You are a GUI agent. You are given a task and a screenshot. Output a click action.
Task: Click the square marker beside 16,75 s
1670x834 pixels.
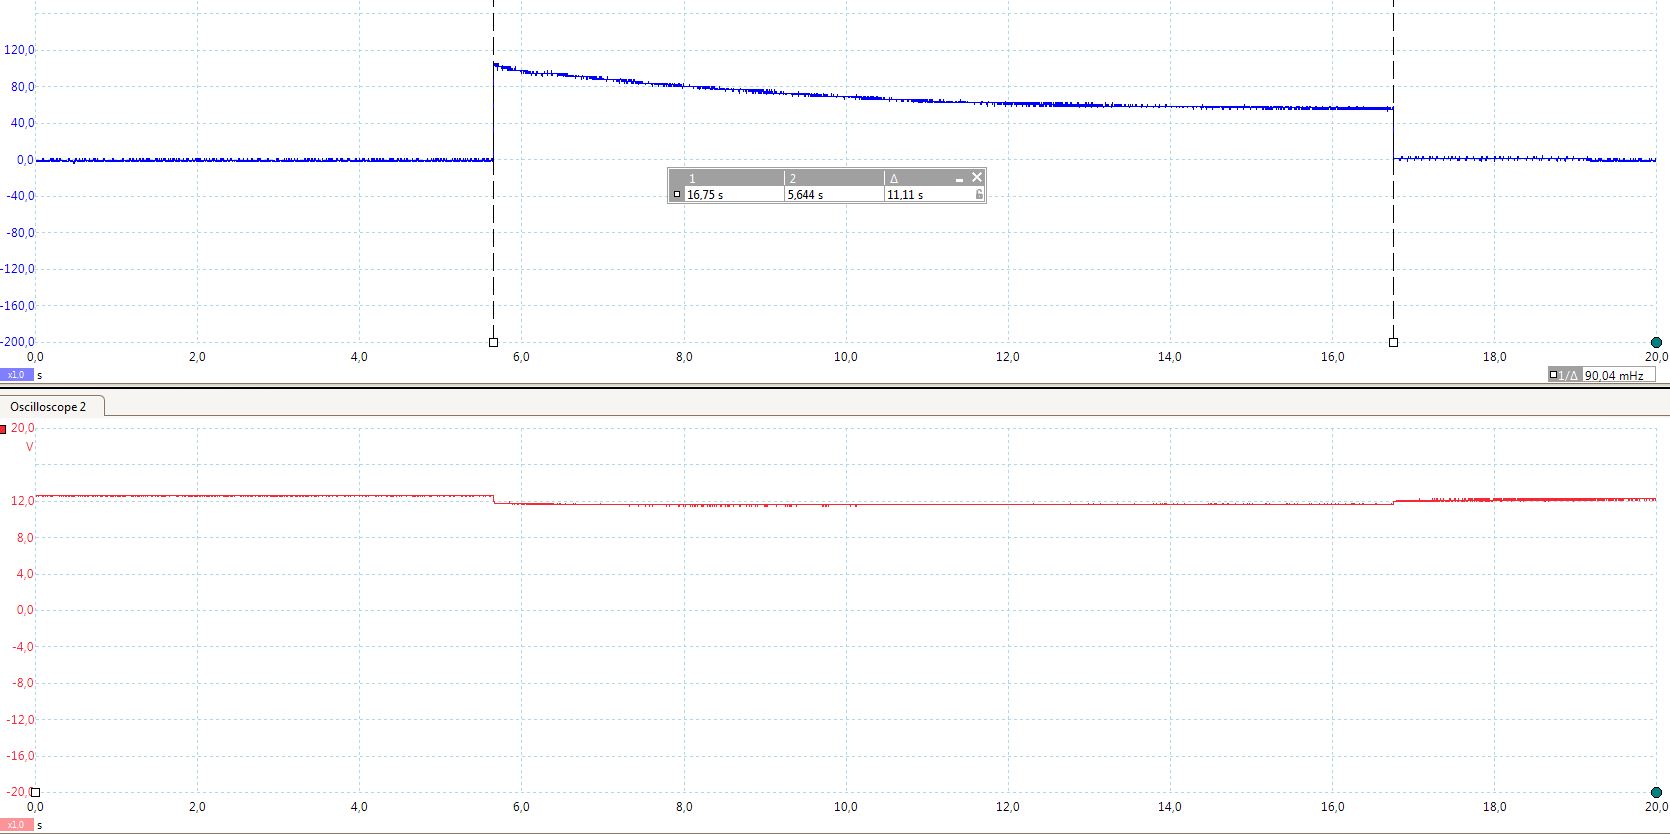677,195
